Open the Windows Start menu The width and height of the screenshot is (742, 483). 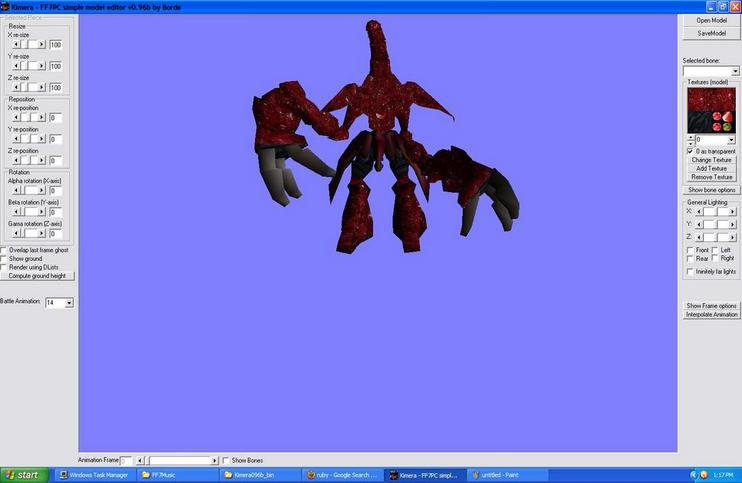tap(25, 475)
